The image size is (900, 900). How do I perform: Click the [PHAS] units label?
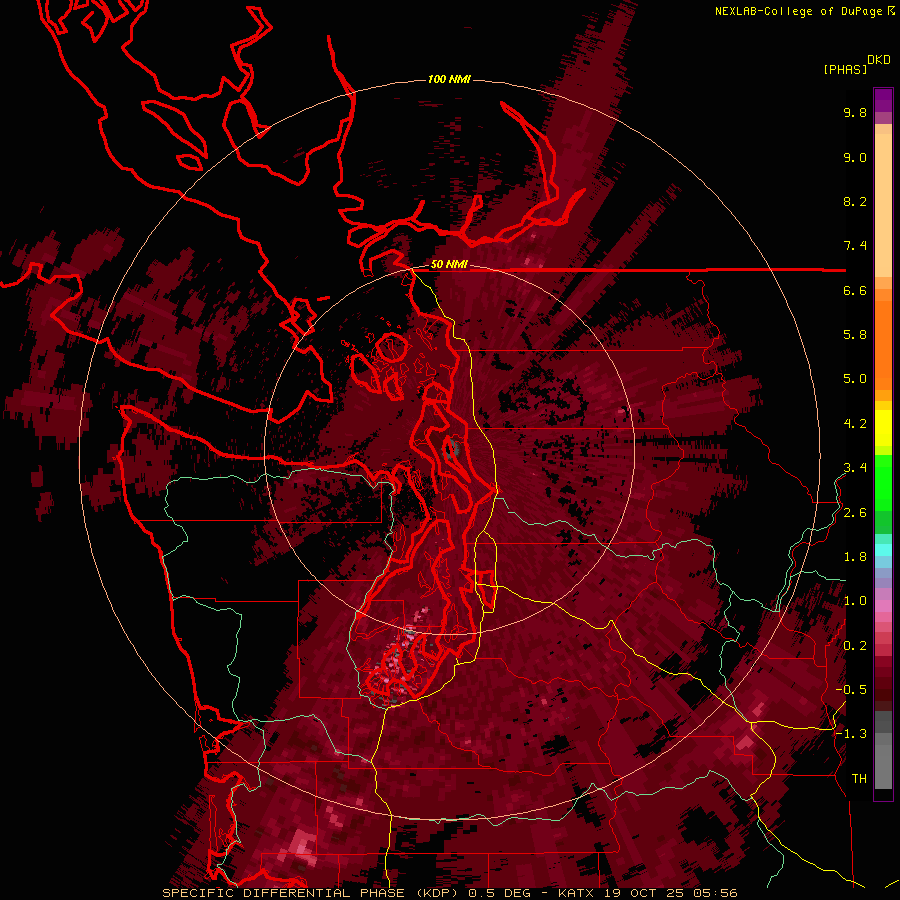click(845, 69)
